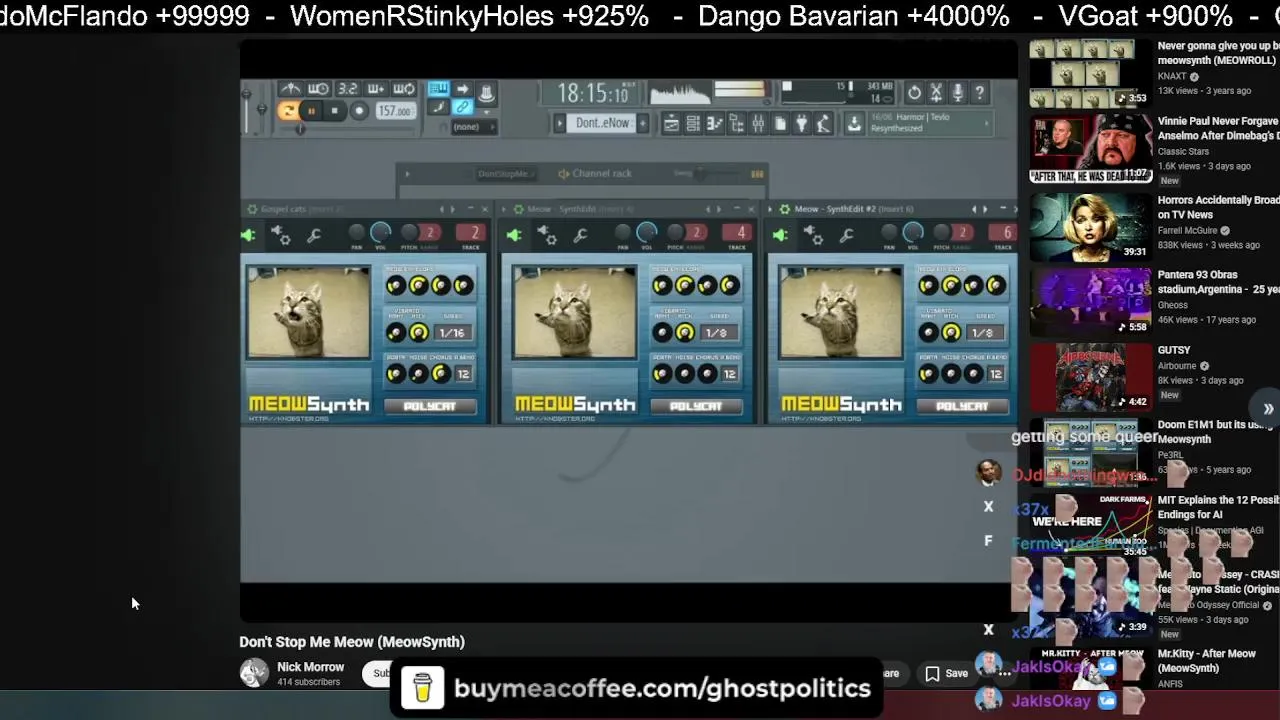Image resolution: width=1280 pixels, height=720 pixels.
Task: Click Save button under the video
Action: tap(946, 673)
